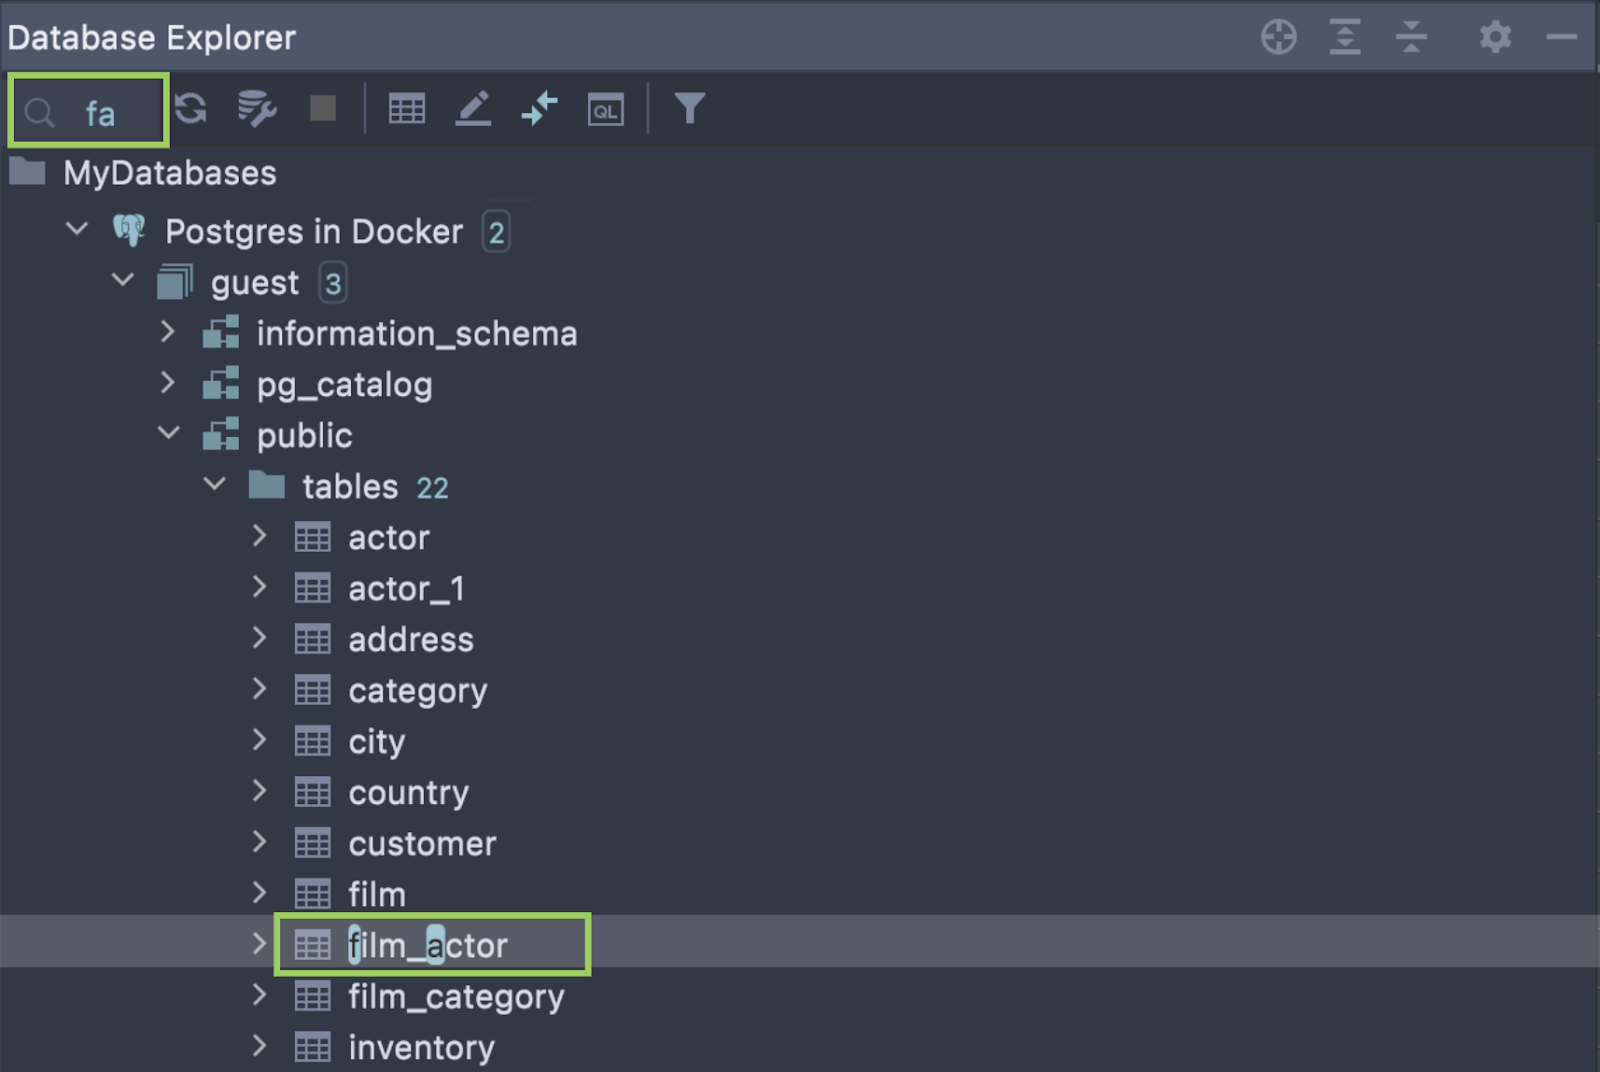The width and height of the screenshot is (1600, 1072).
Task: Click the Filter funnel icon
Action: tap(689, 108)
